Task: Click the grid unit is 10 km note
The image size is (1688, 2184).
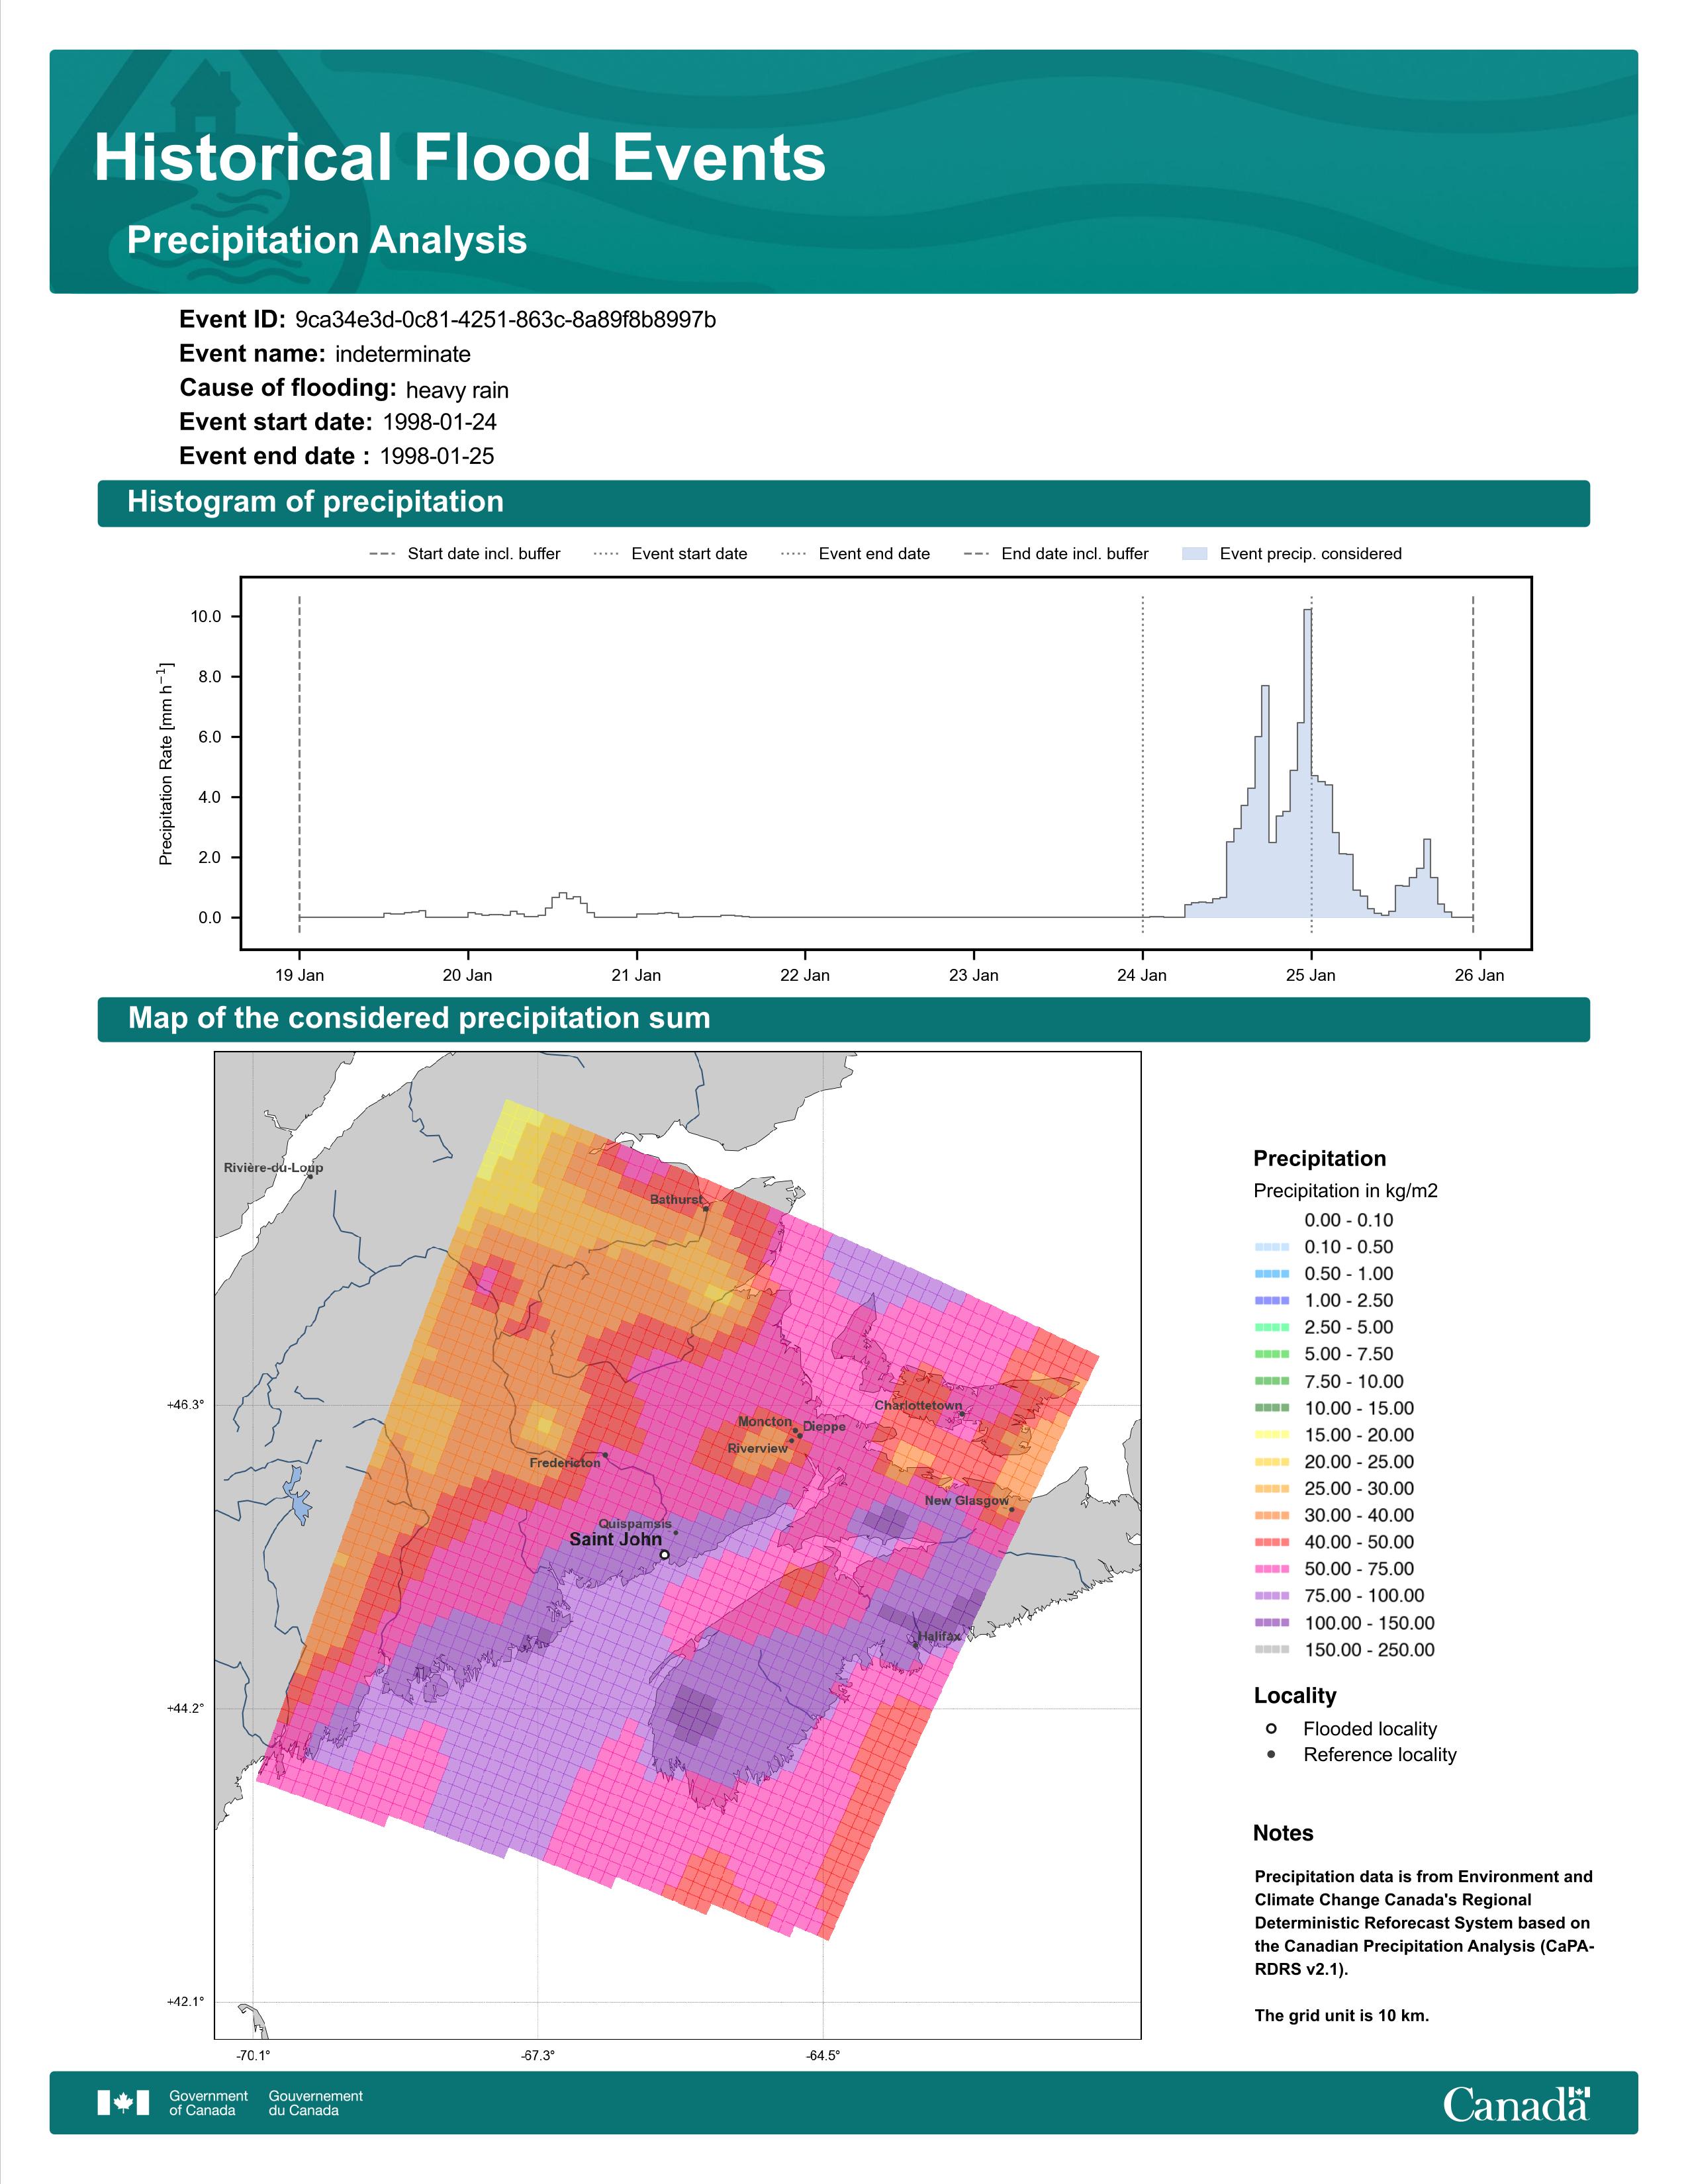Action: click(1342, 2015)
